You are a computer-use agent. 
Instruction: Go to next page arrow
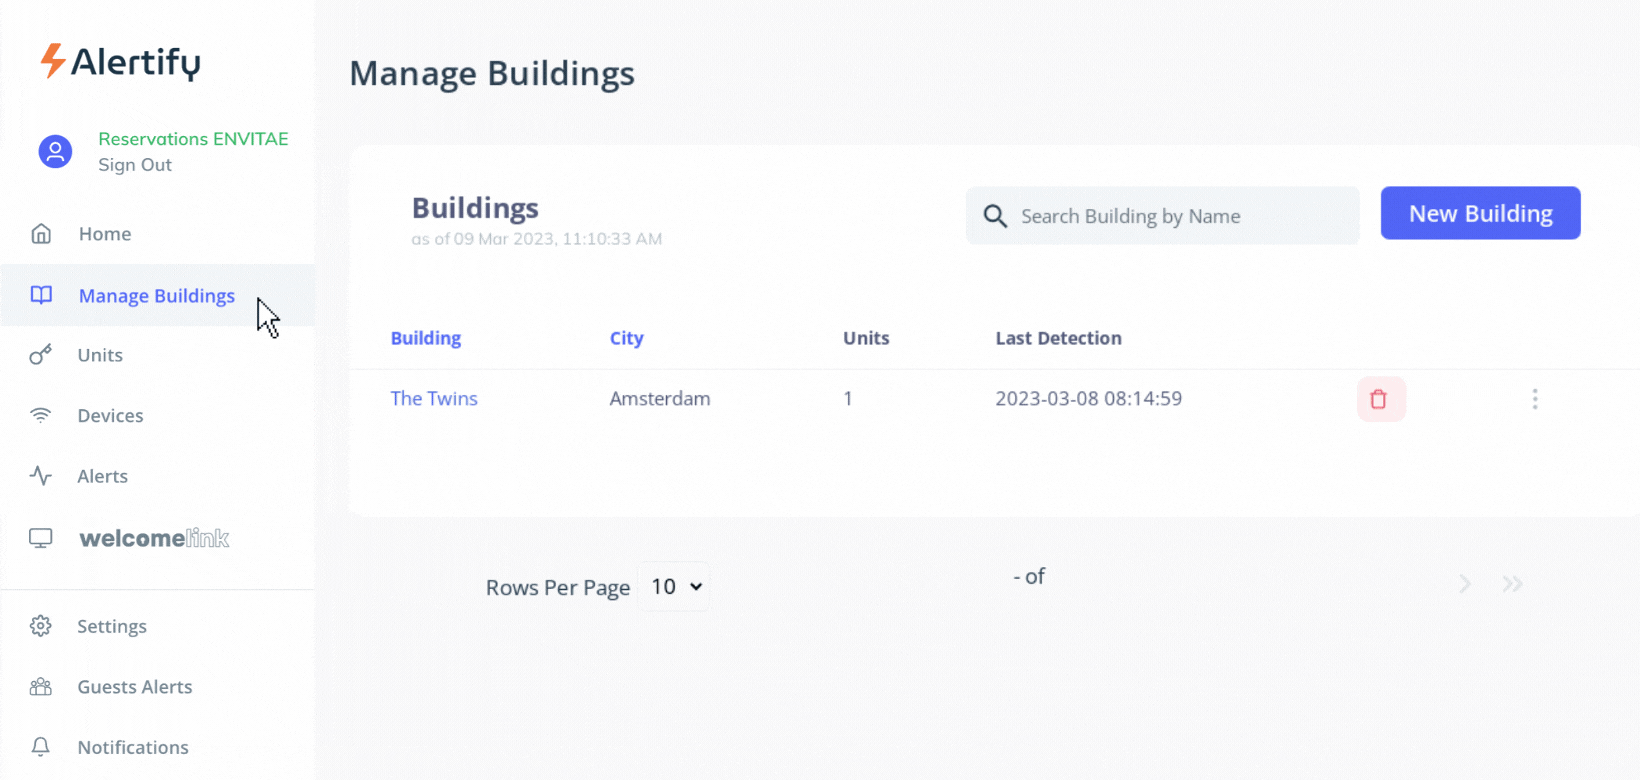1464,584
